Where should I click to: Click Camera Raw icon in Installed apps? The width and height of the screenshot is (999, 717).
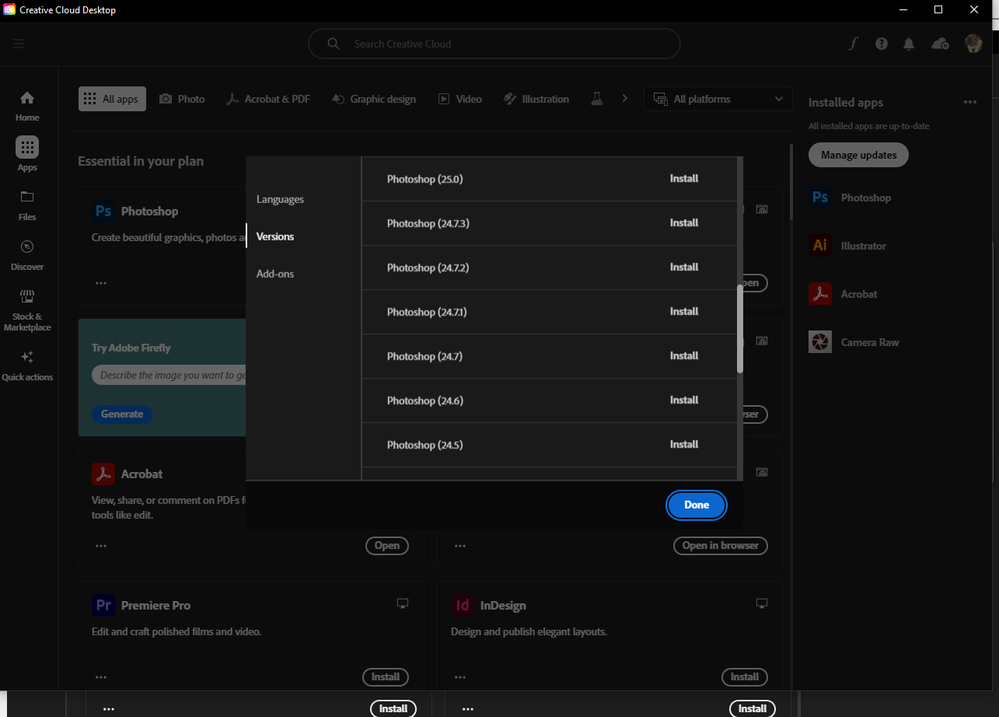(820, 342)
